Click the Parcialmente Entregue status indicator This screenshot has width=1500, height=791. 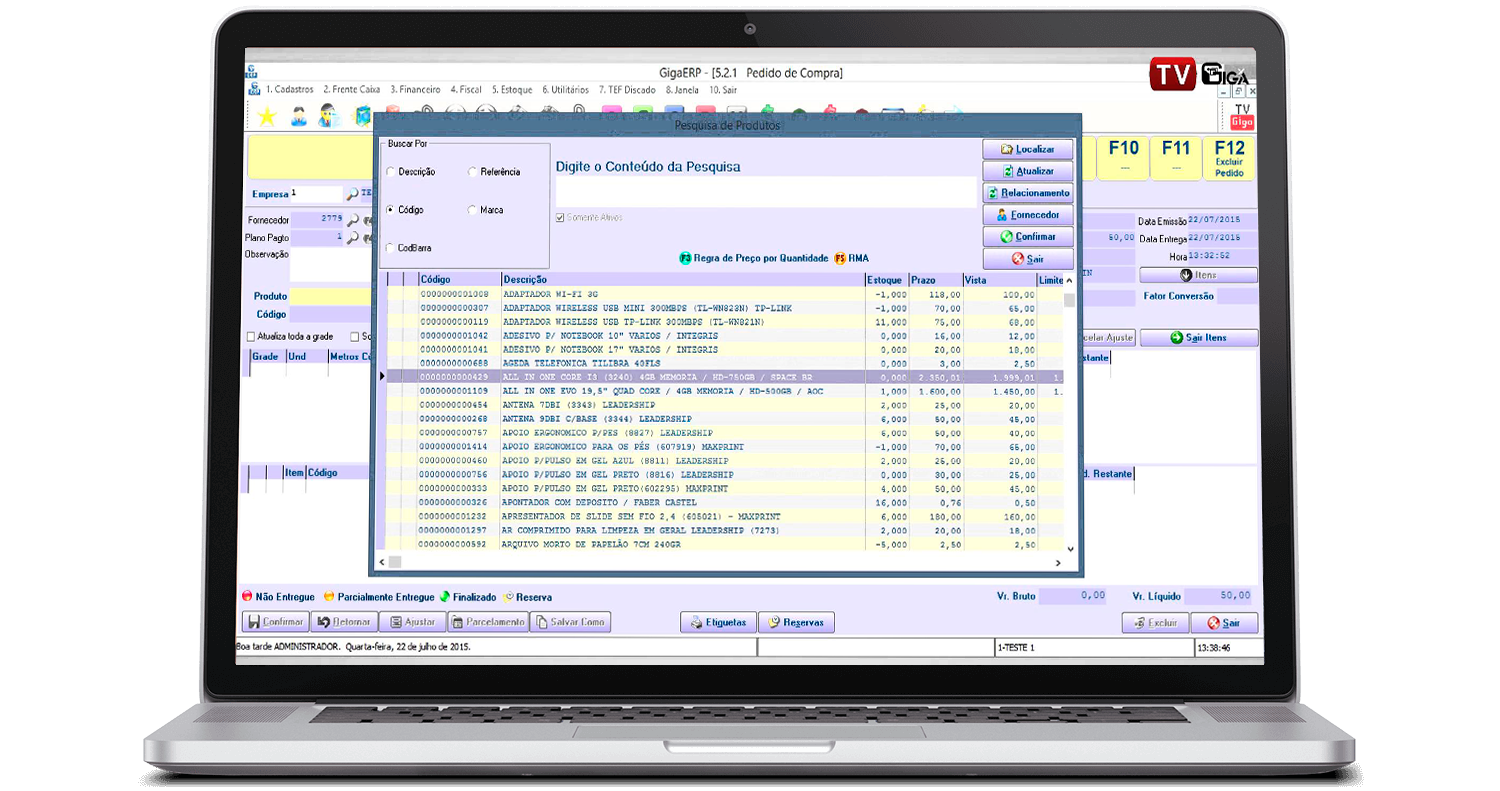coord(328,597)
